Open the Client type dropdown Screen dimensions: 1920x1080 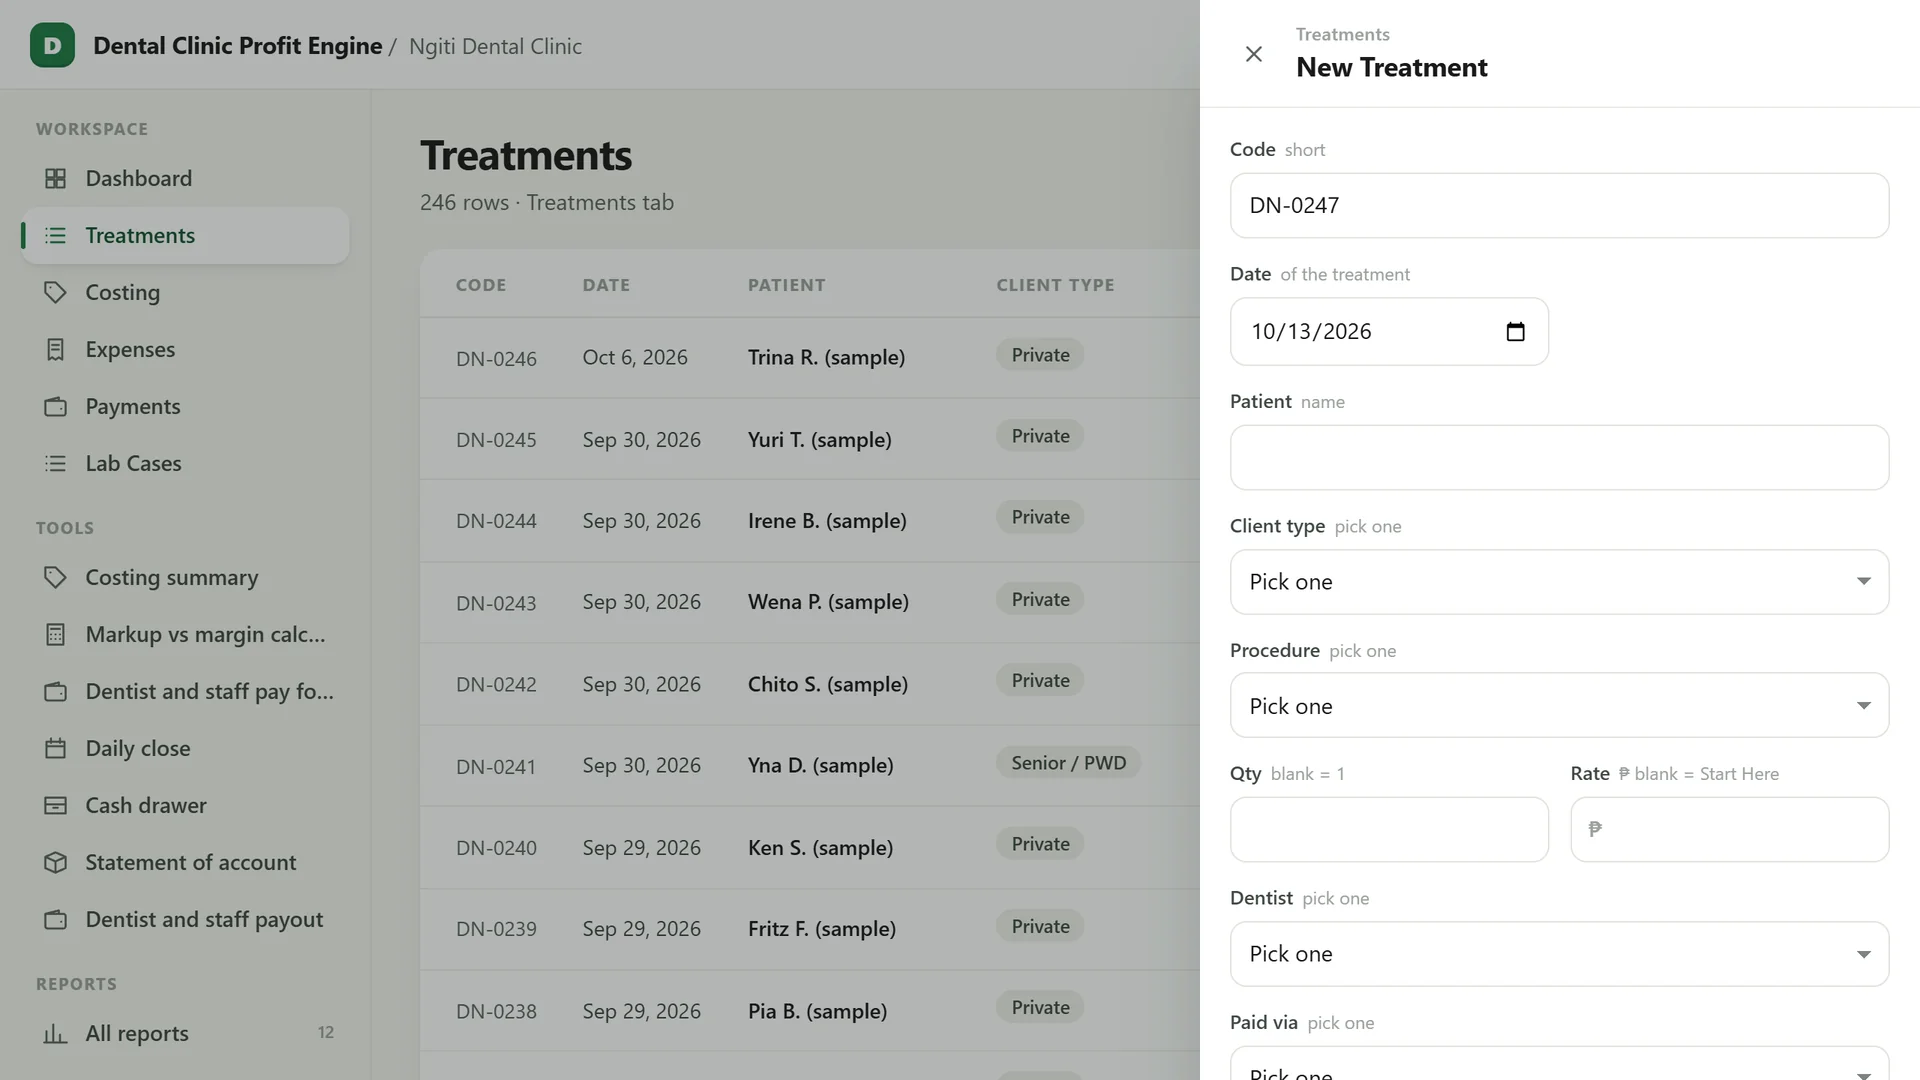click(x=1559, y=581)
